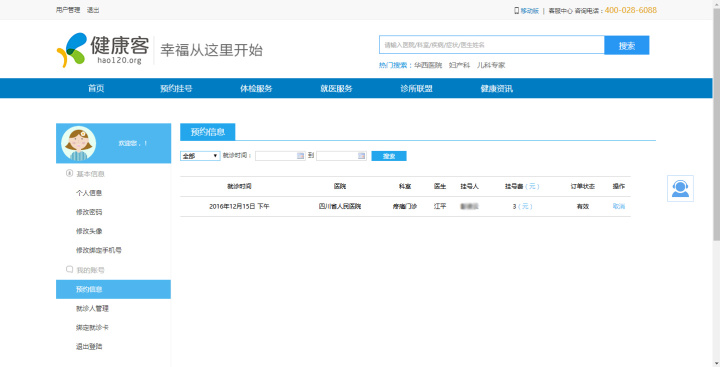Click the 我的账号 section icon

coord(70,270)
